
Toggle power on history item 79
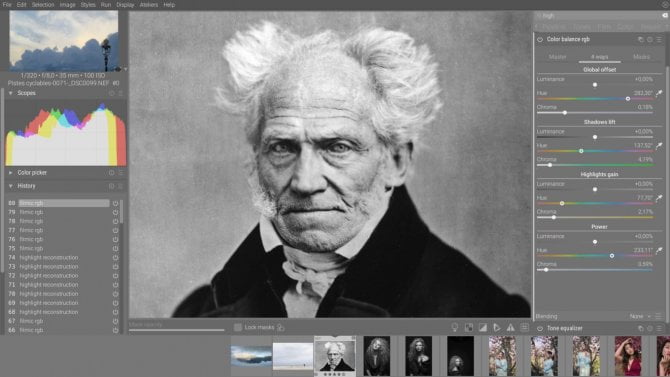[115, 212]
